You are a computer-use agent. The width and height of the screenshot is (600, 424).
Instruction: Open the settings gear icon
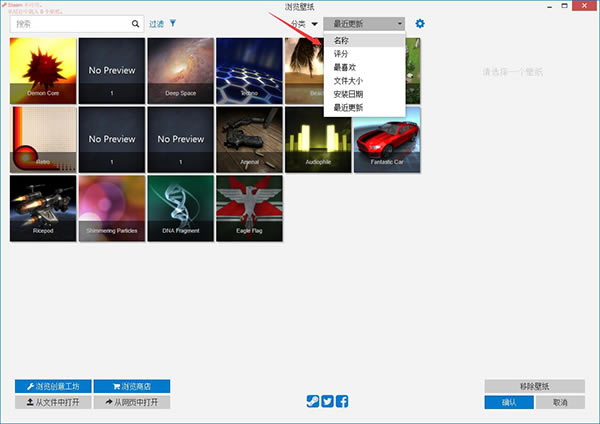[420, 24]
